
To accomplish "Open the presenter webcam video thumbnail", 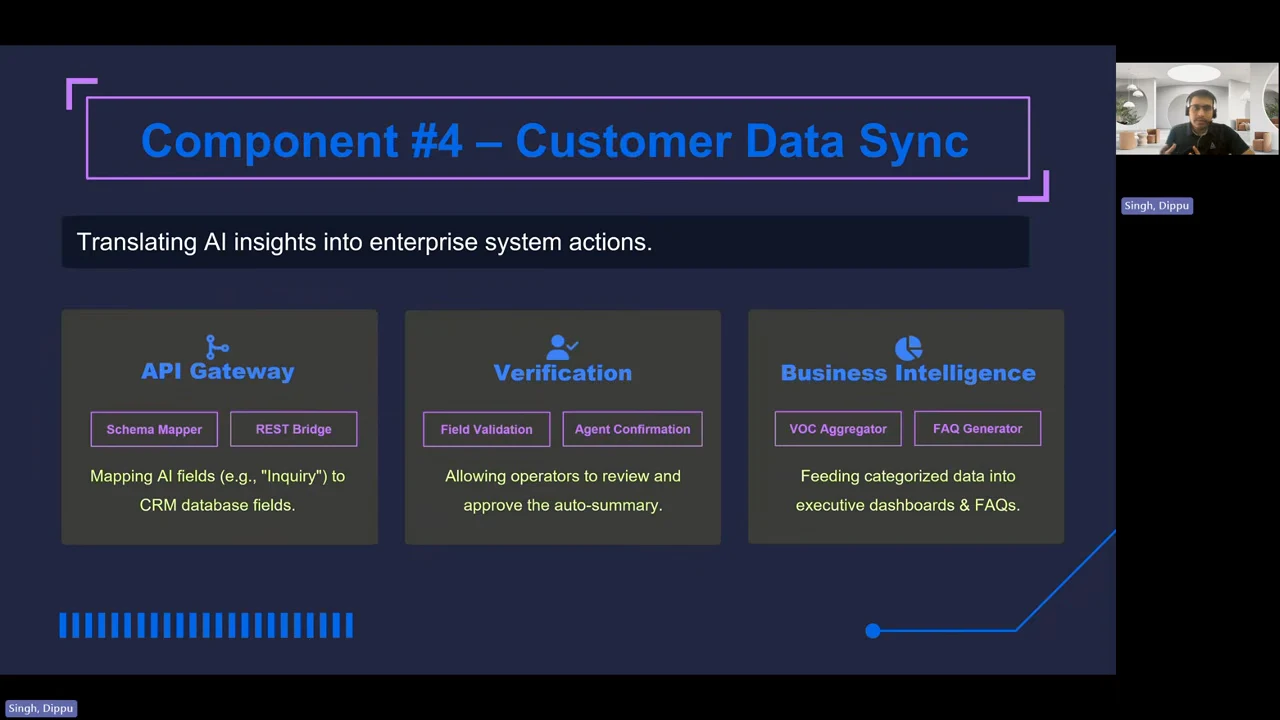I will coord(1197,109).
